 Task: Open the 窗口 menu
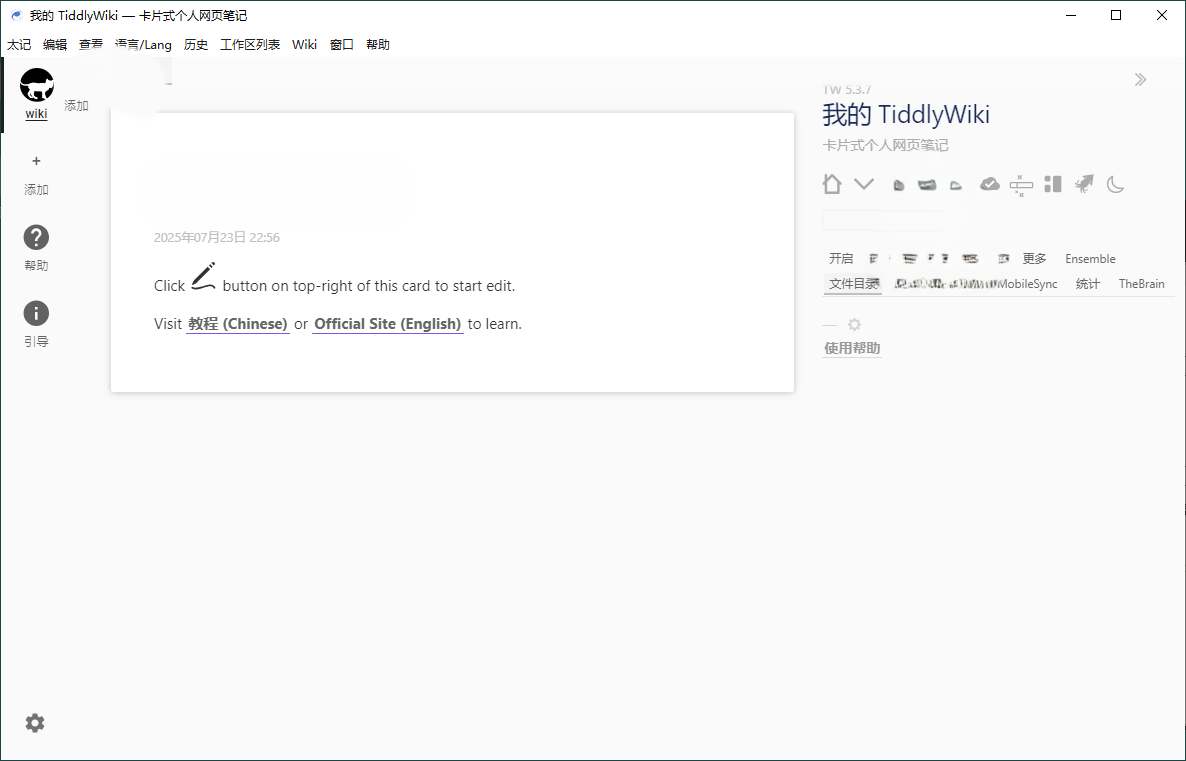point(342,45)
